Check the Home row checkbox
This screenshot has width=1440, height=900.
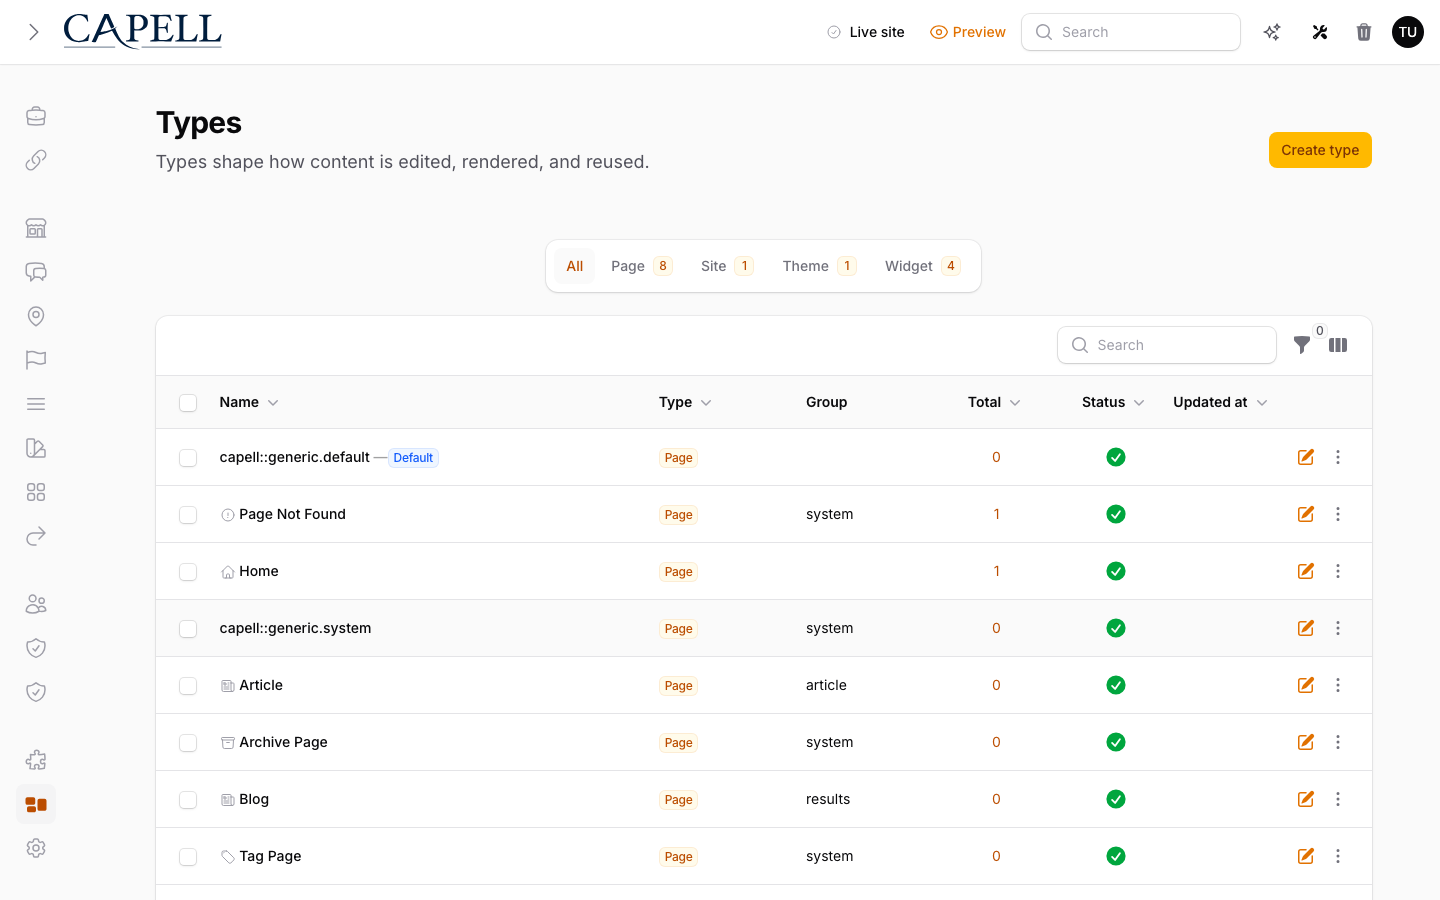click(x=188, y=572)
